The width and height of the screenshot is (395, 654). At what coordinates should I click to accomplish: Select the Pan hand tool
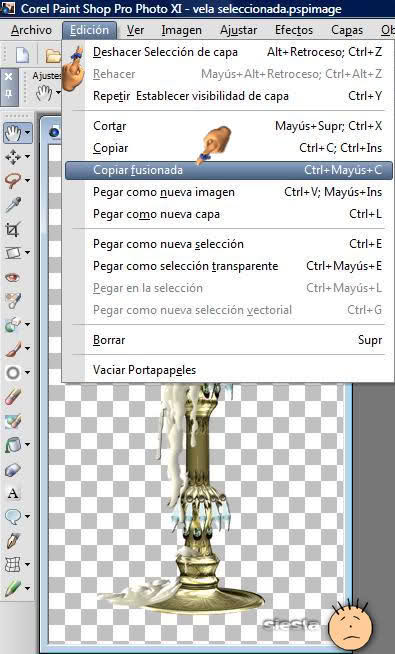(x=13, y=133)
